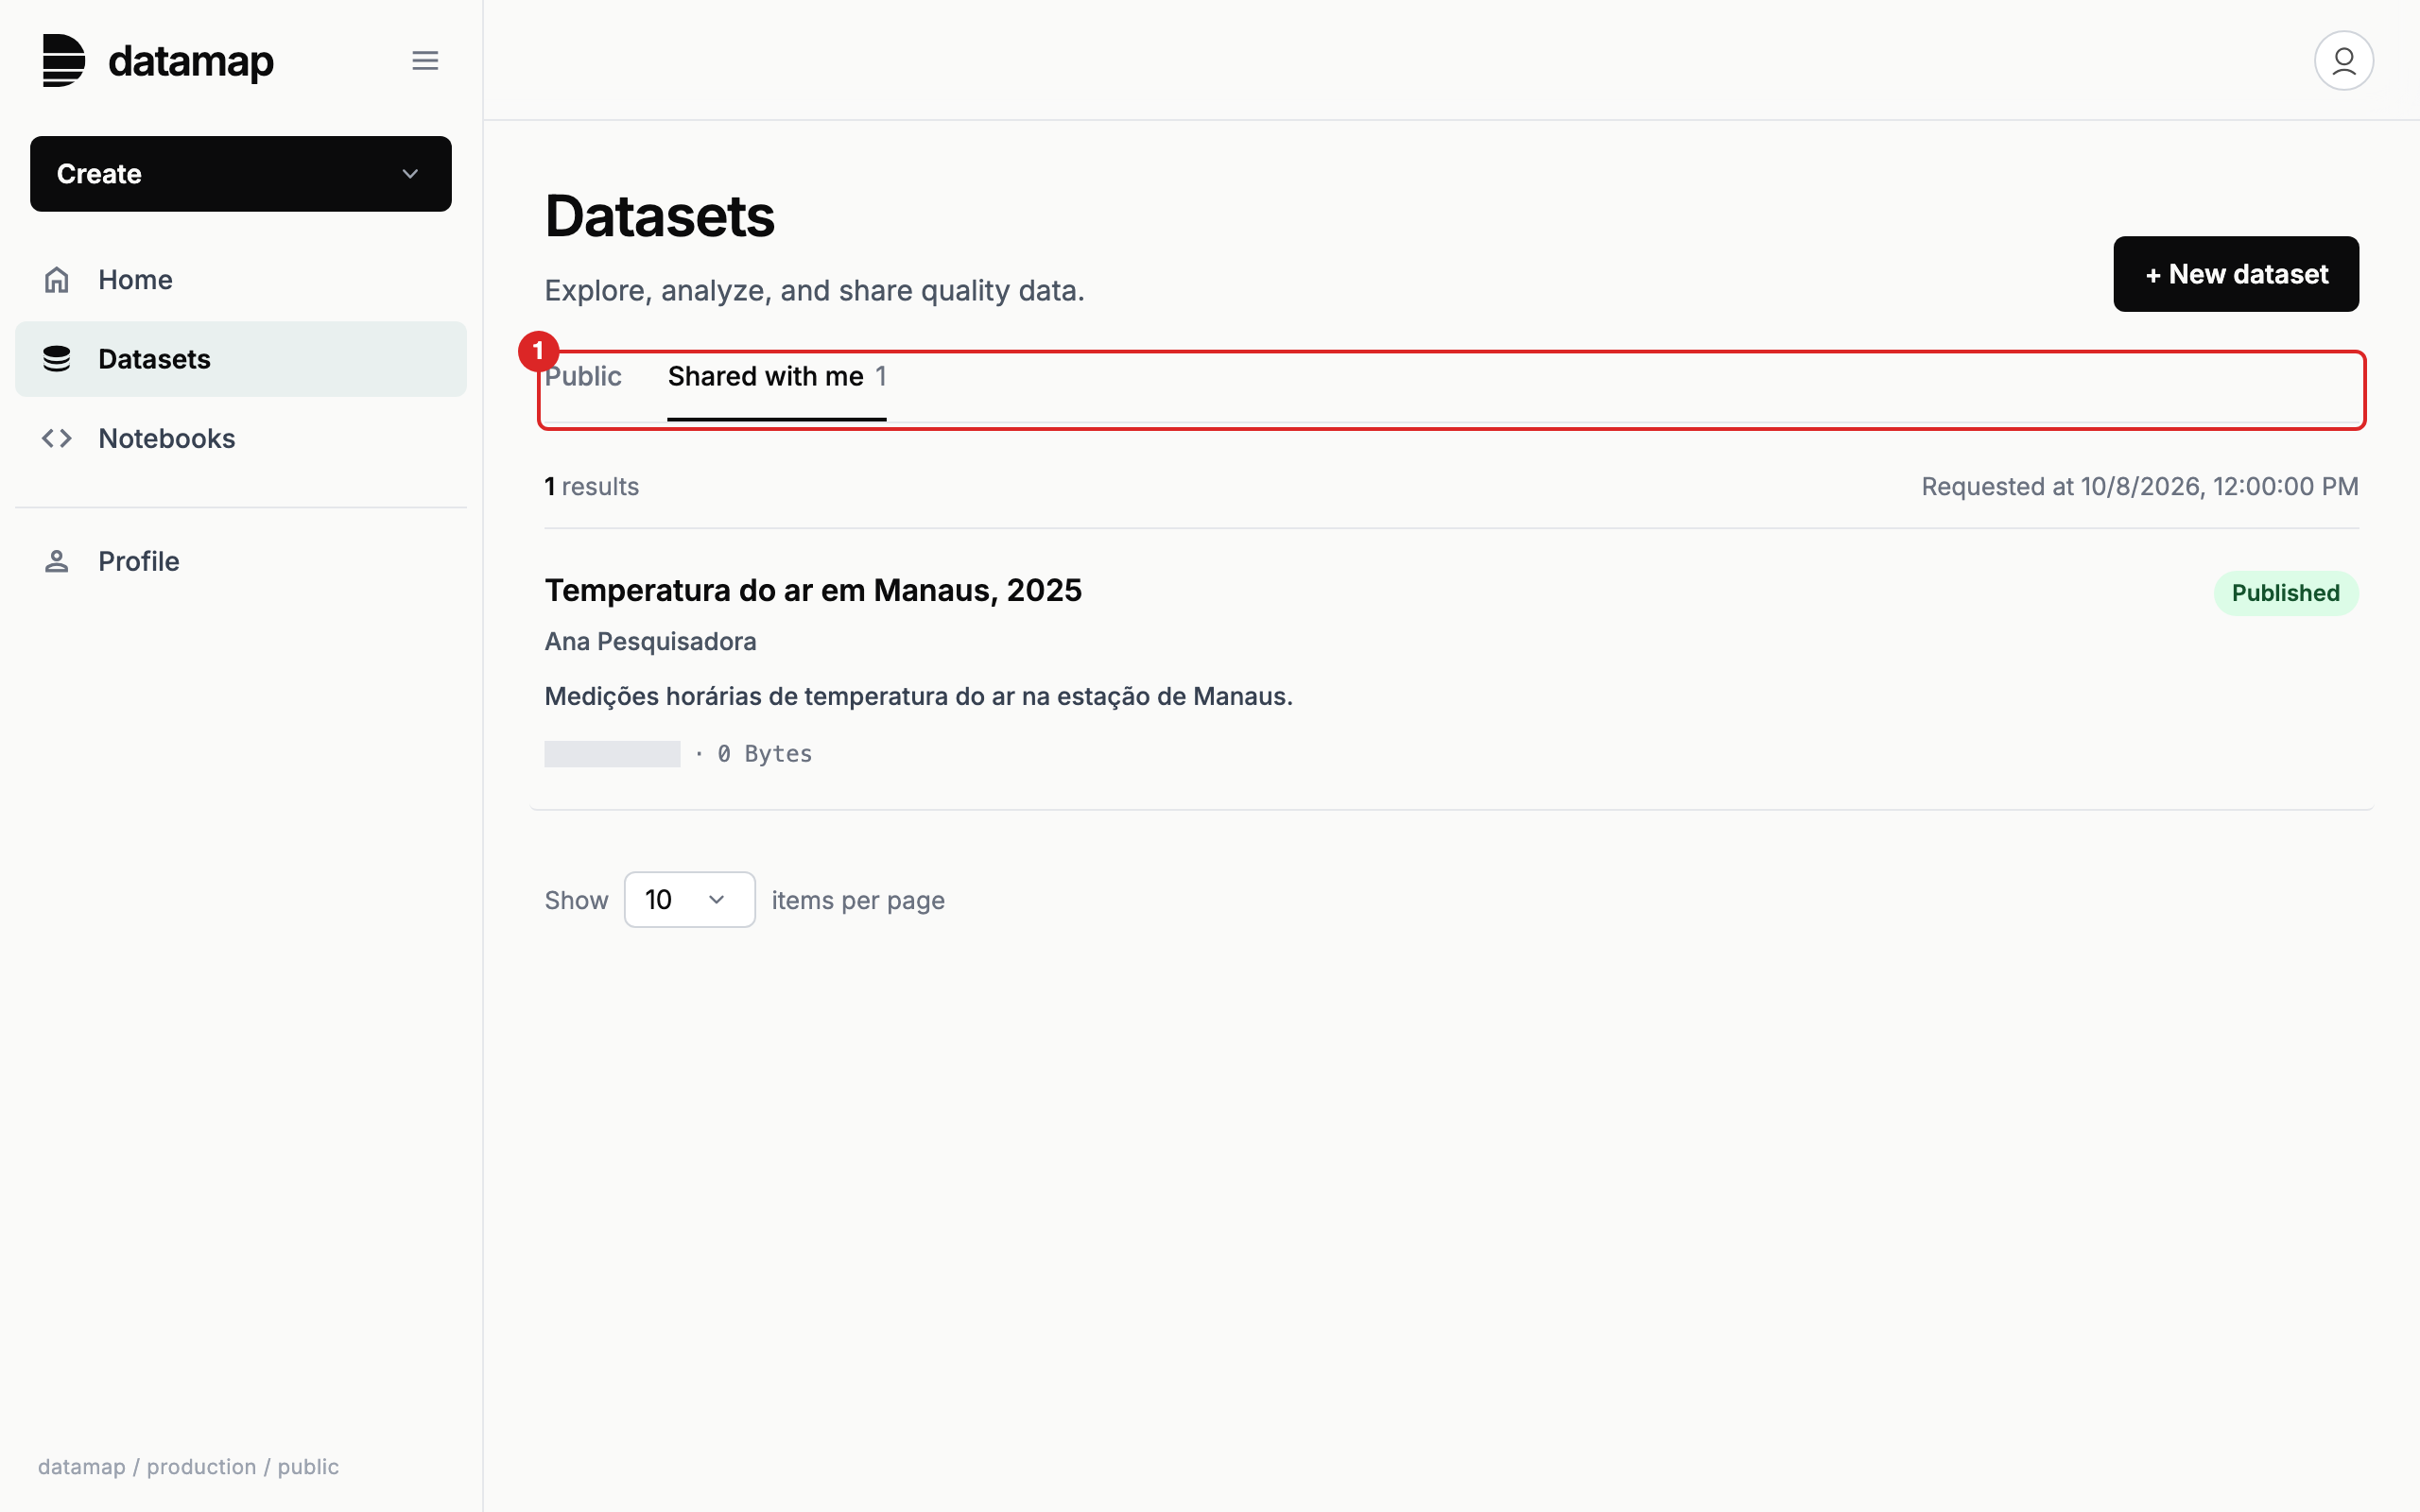Select the Shared with me tab
This screenshot has width=2420, height=1512.
777,377
